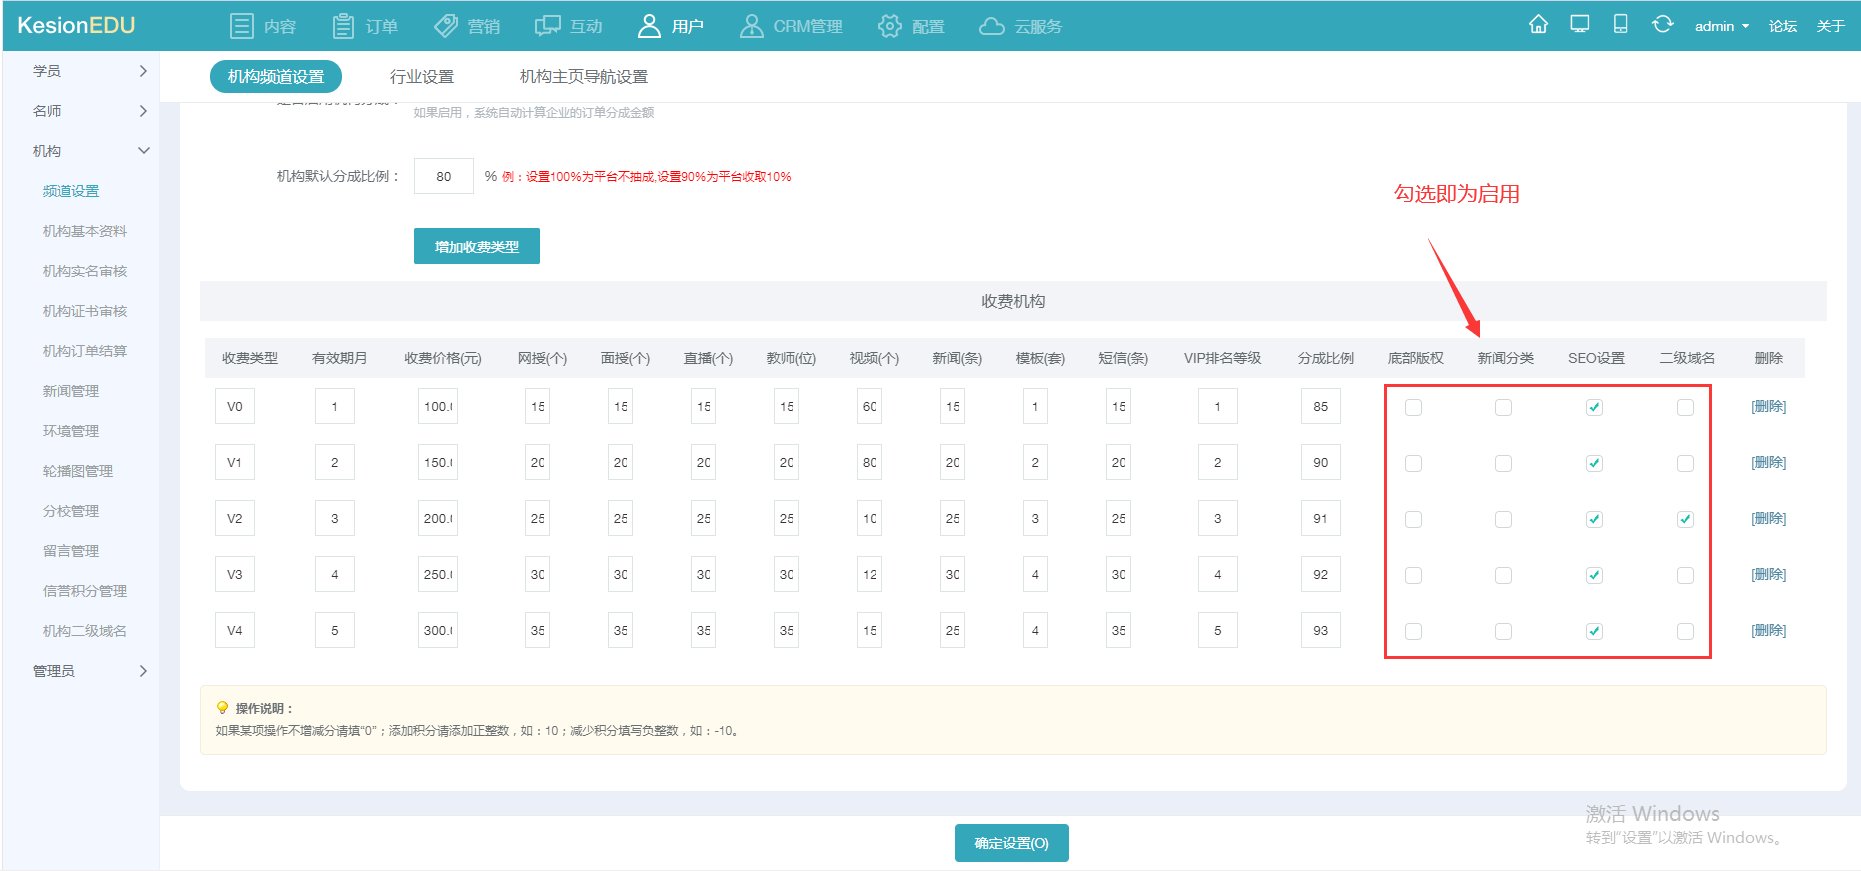Open the 云服务 cloud icon menu
The image size is (1861, 871).
1020,26
